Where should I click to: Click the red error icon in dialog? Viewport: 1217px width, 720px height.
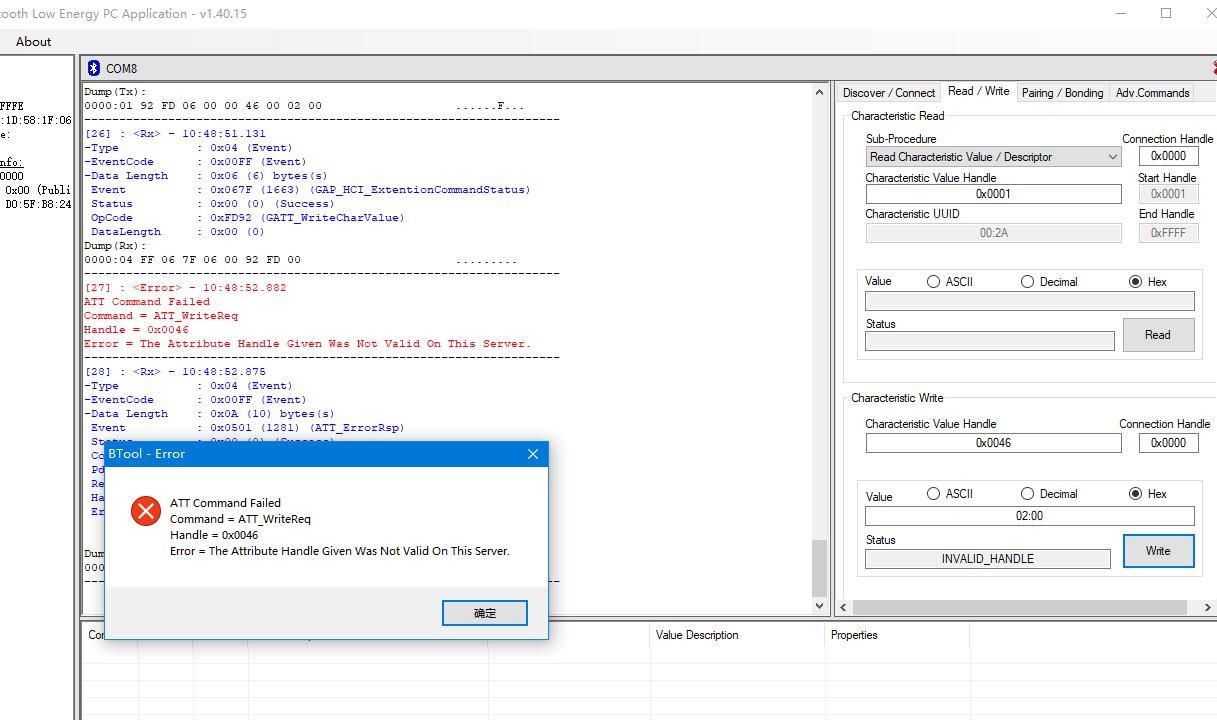coord(146,511)
